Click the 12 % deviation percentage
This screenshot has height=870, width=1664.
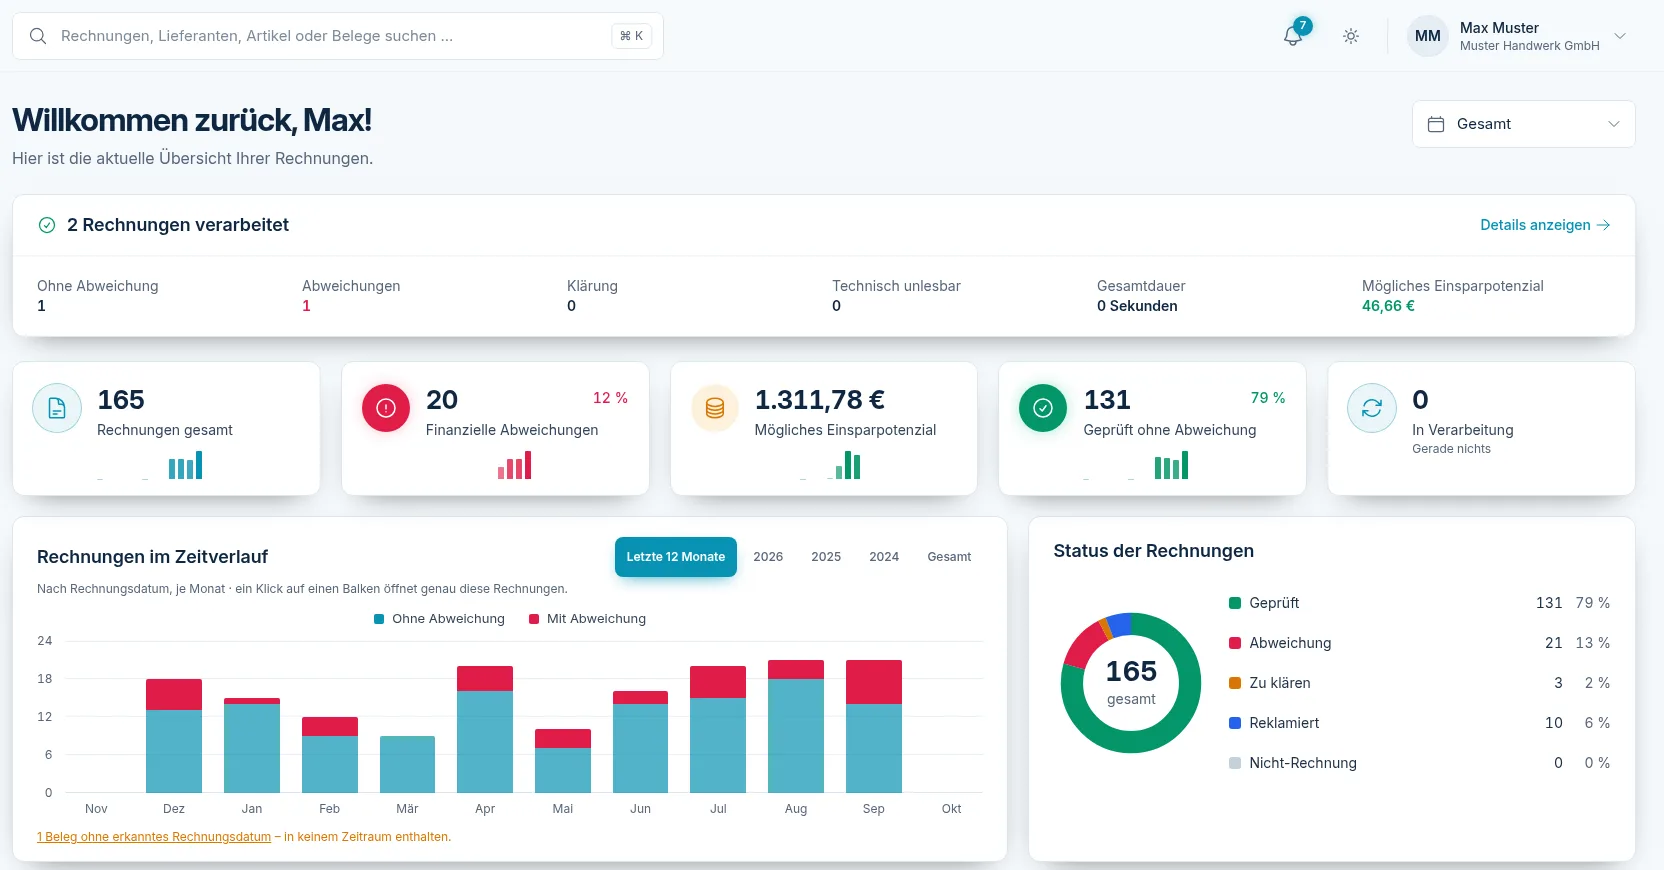click(610, 398)
